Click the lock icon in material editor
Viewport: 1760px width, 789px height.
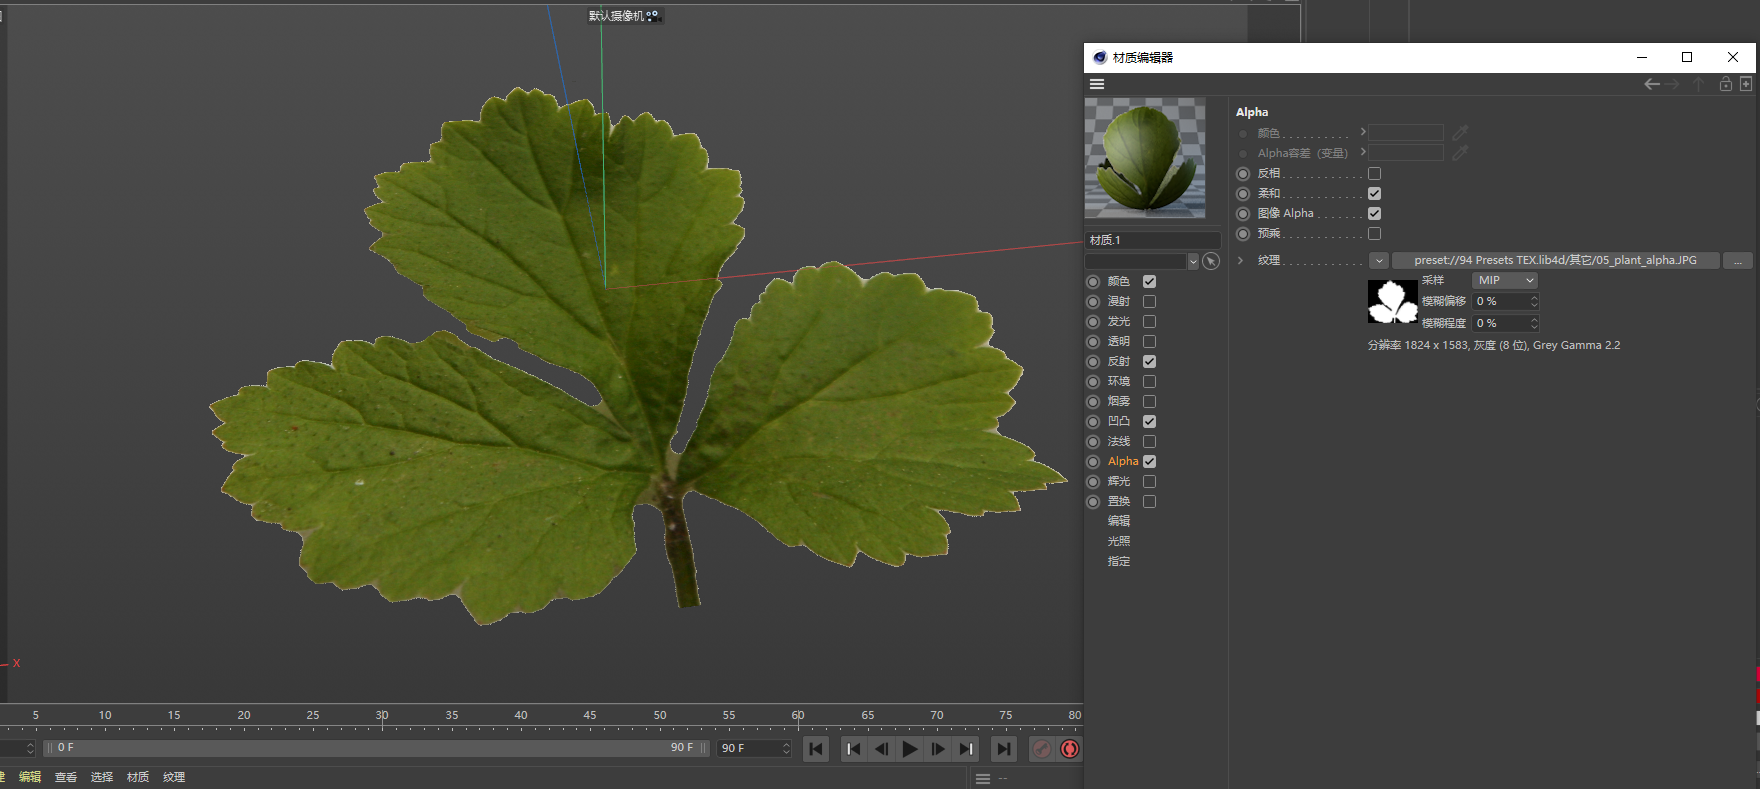1725,84
